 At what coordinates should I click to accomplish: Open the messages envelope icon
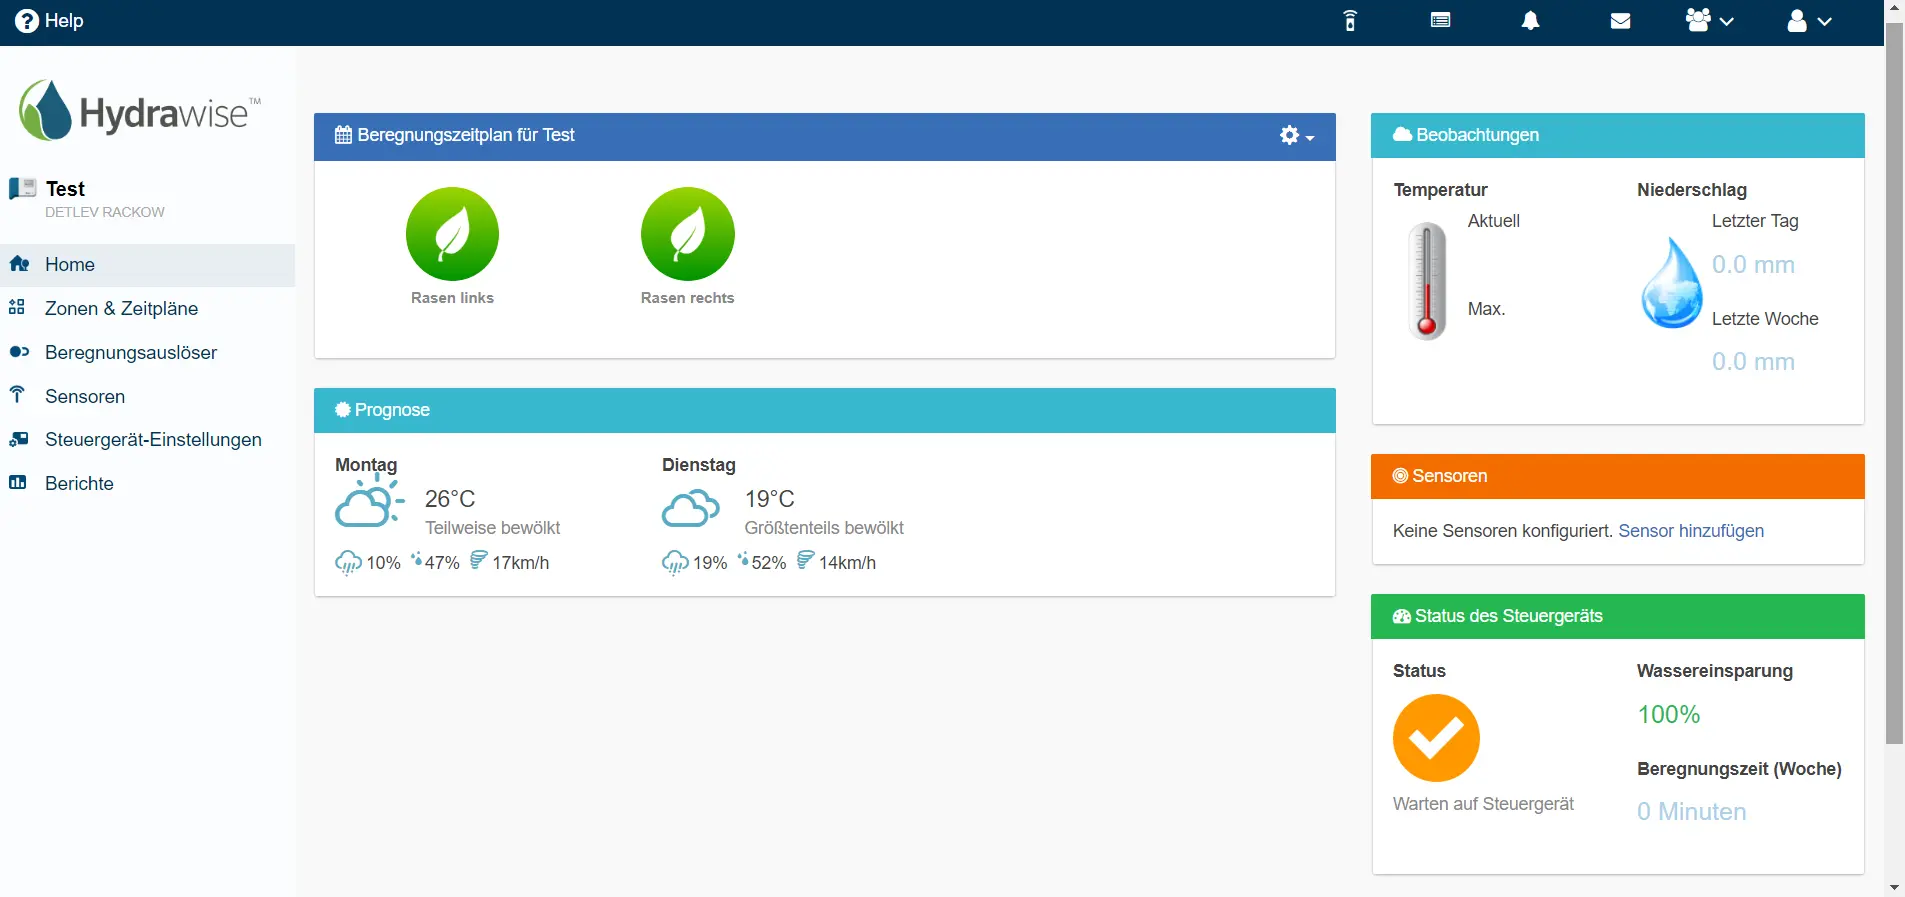click(x=1620, y=21)
